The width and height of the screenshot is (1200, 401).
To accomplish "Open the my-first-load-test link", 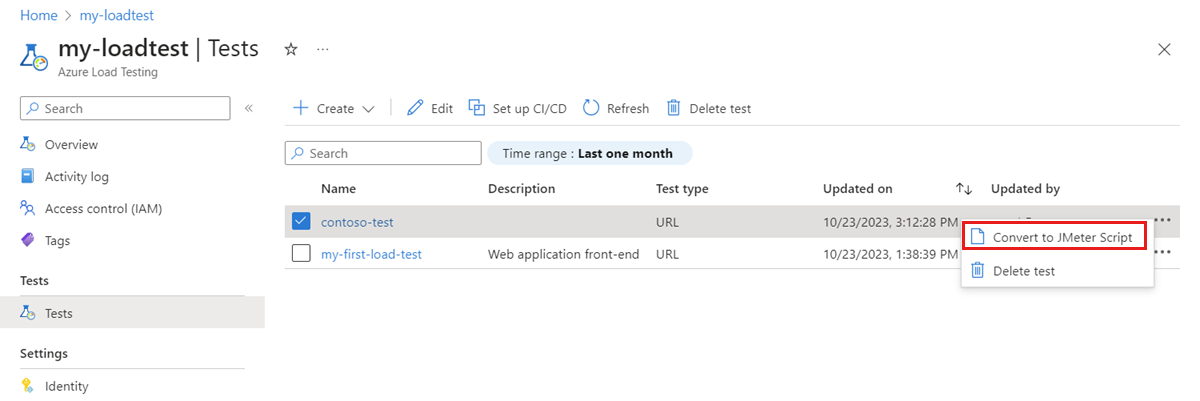I will (371, 254).
